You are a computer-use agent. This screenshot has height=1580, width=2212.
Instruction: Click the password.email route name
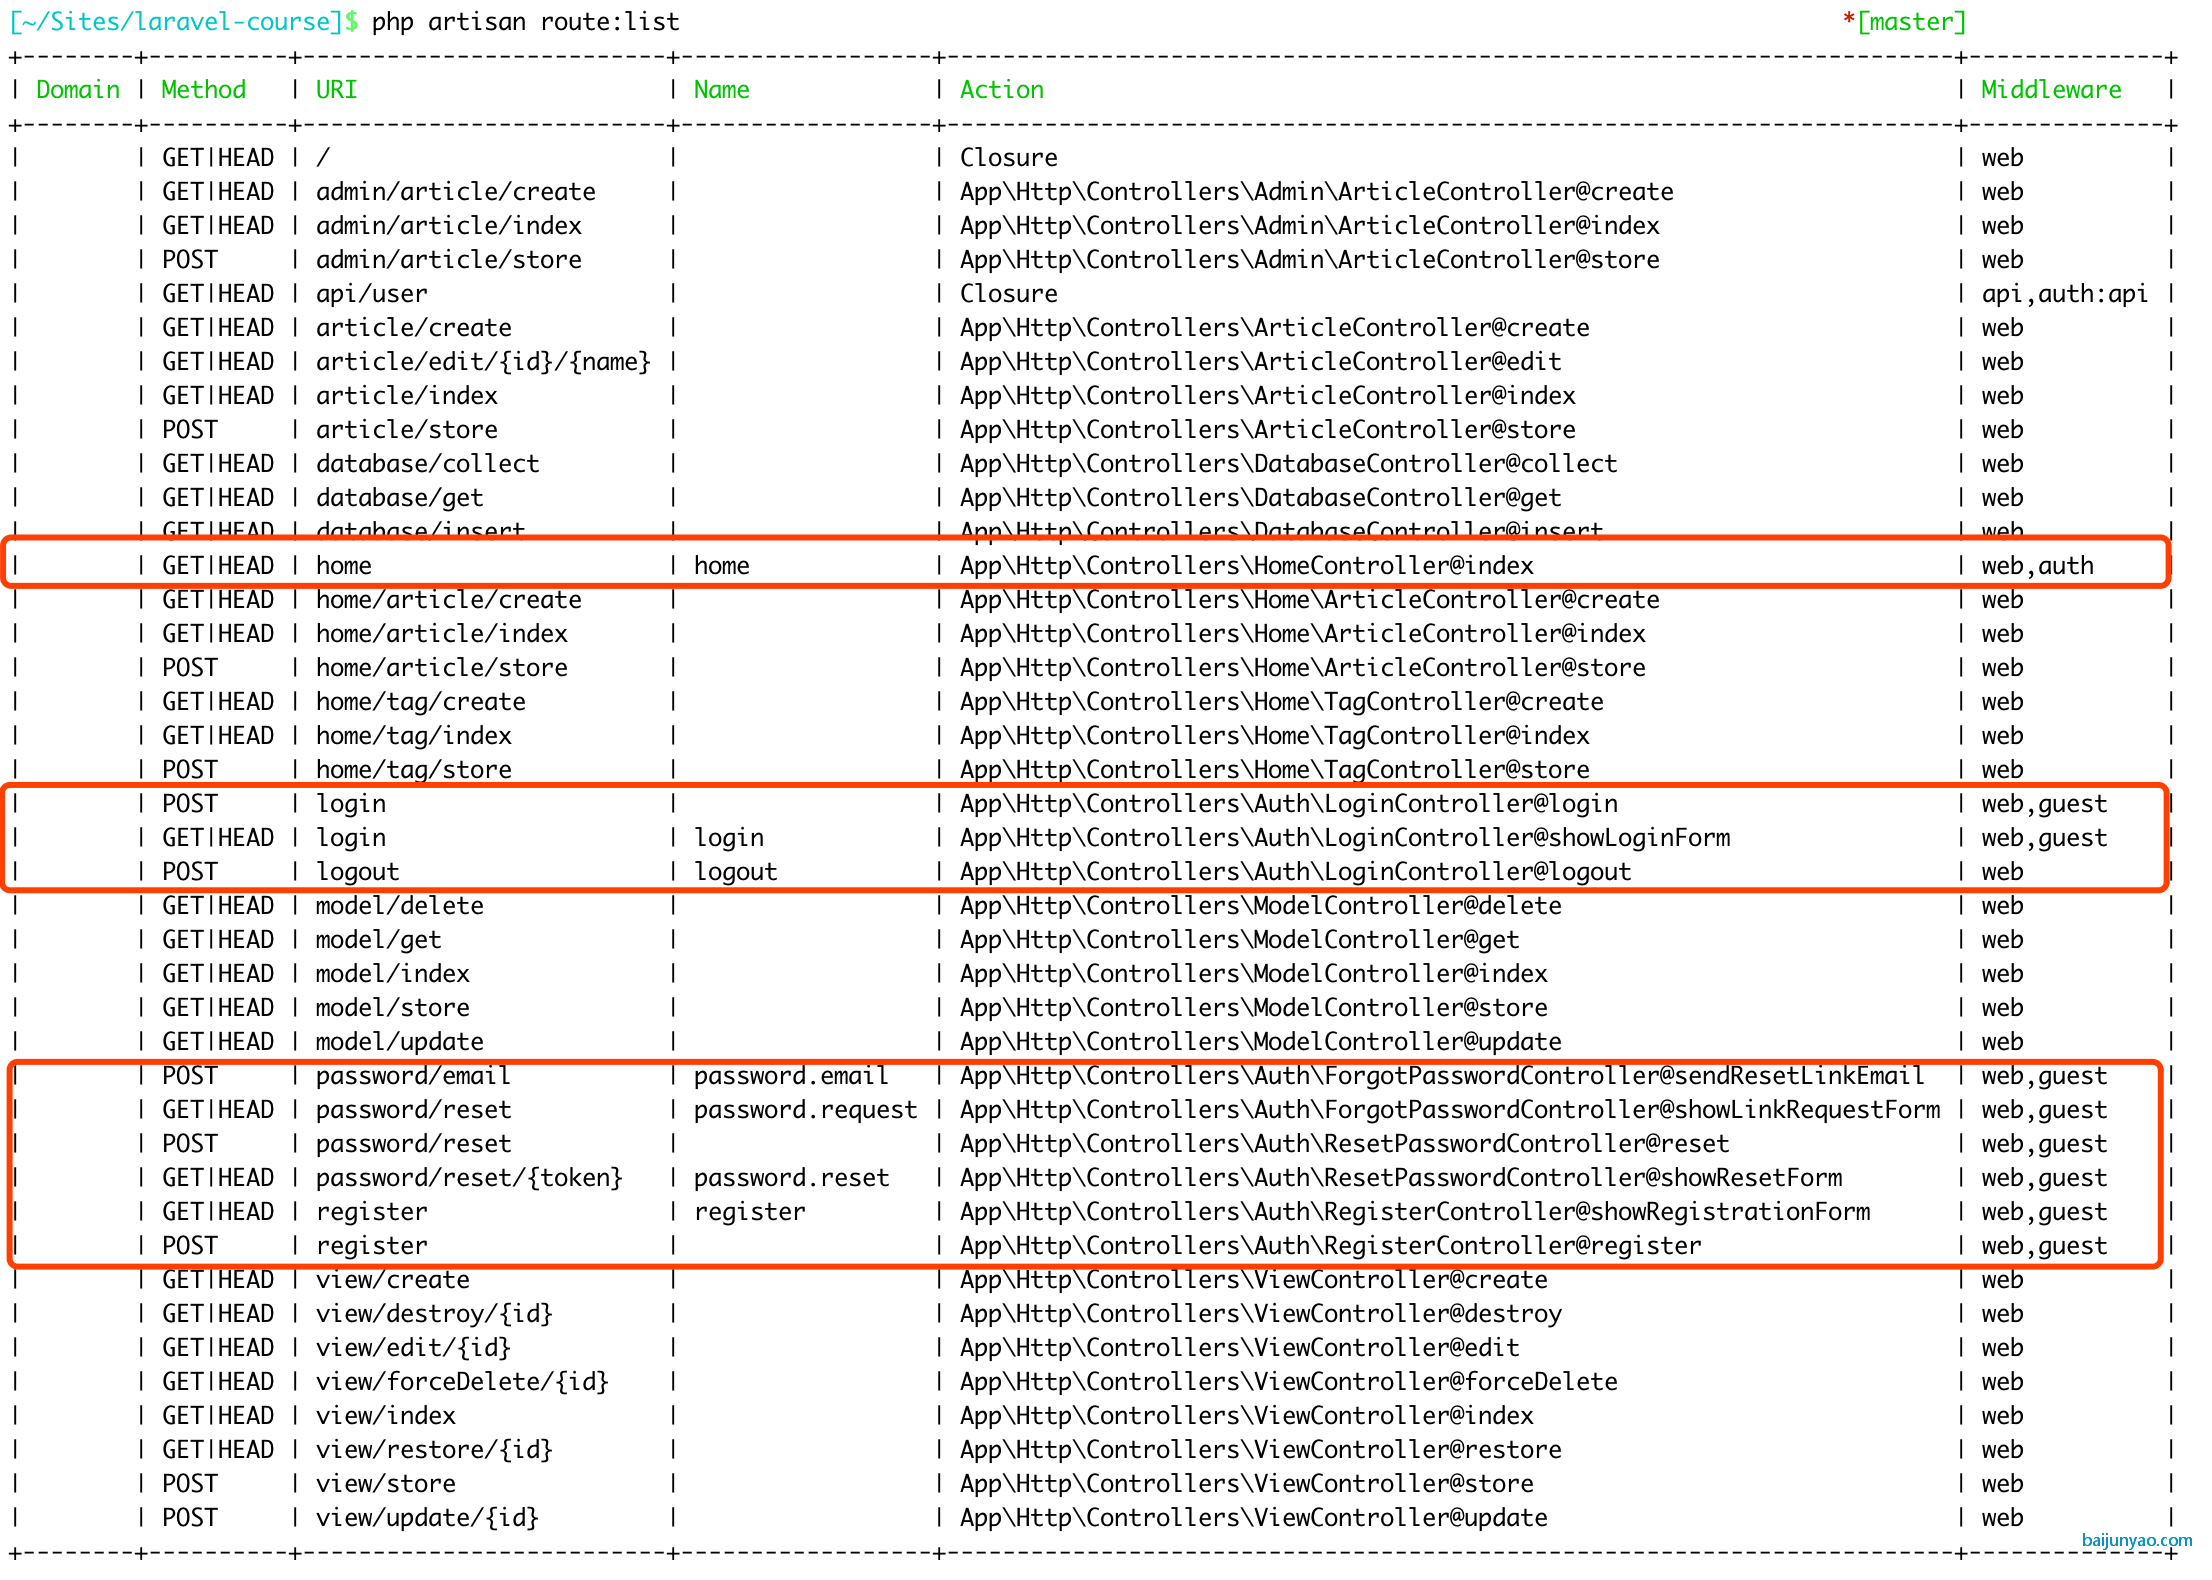coord(791,1076)
